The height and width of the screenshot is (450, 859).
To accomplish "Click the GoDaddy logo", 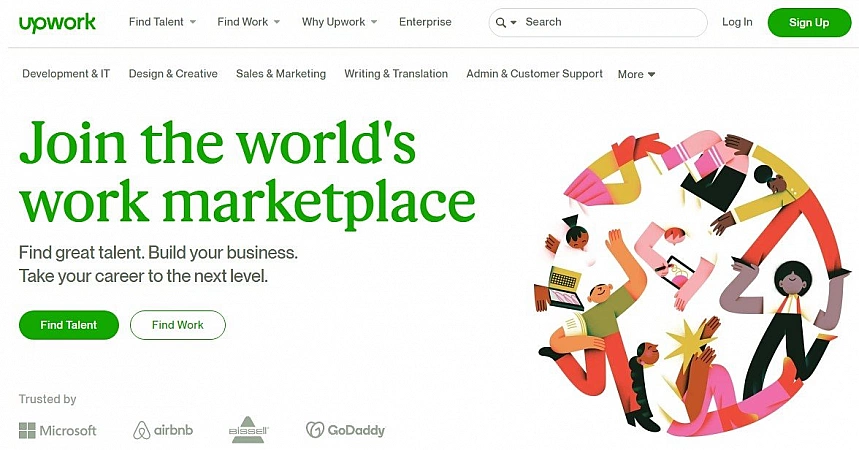I will pos(345,430).
